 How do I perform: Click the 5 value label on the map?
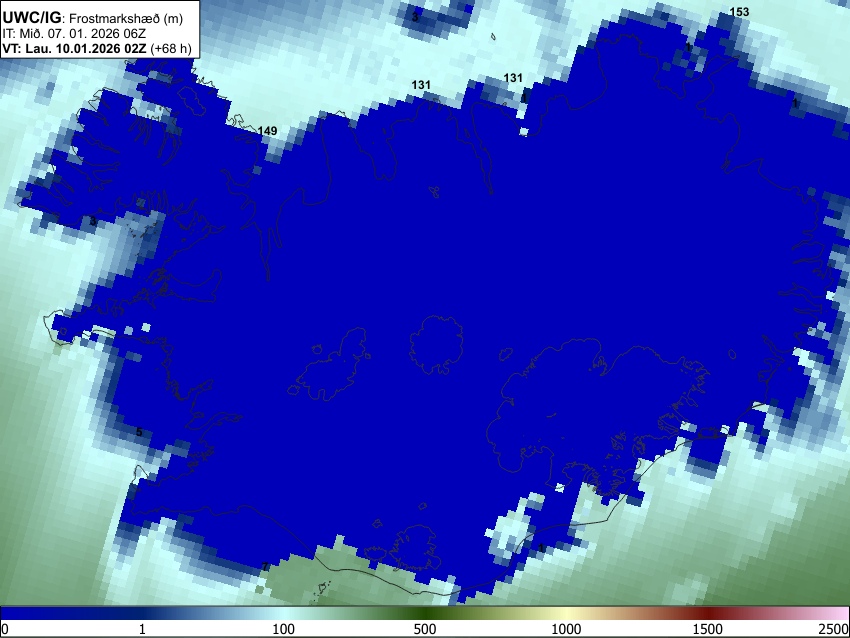[139, 432]
